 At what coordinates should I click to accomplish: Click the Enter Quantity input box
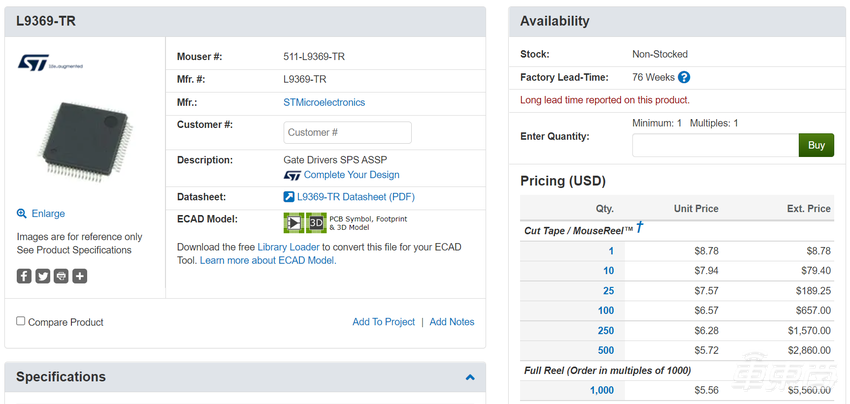(x=715, y=145)
